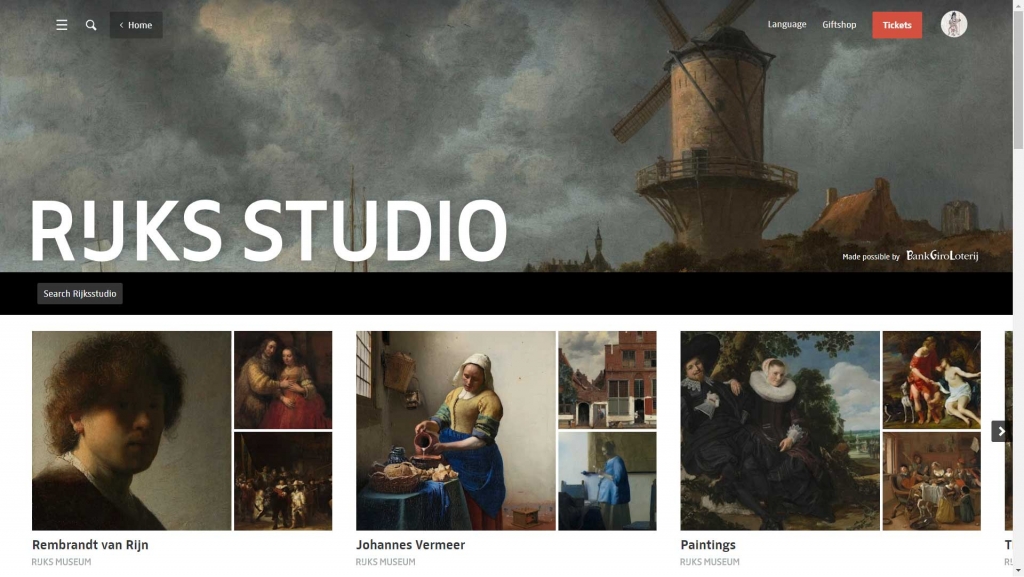Viewport: 1024px width, 577px height.
Task: Open the Paintings collection title
Action: 708,545
